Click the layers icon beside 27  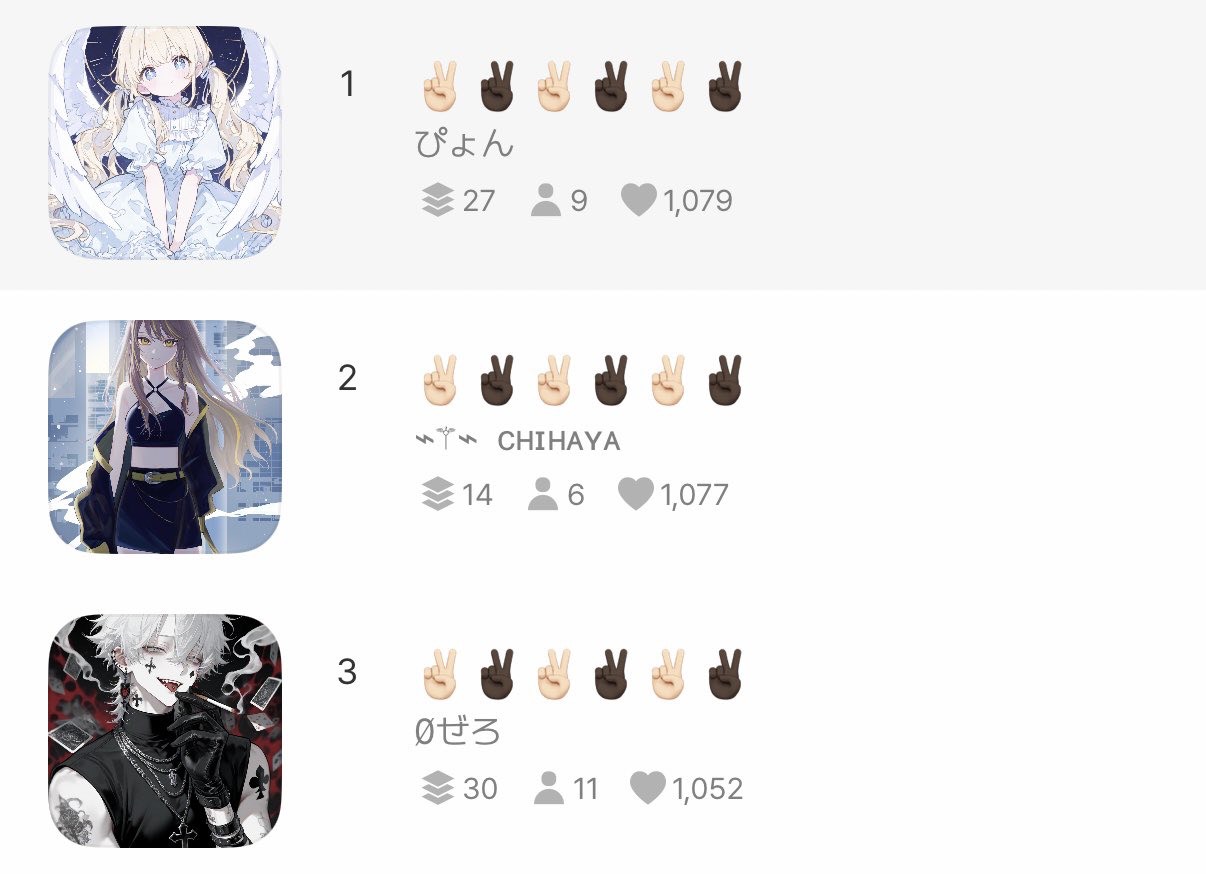pyautogui.click(x=438, y=200)
